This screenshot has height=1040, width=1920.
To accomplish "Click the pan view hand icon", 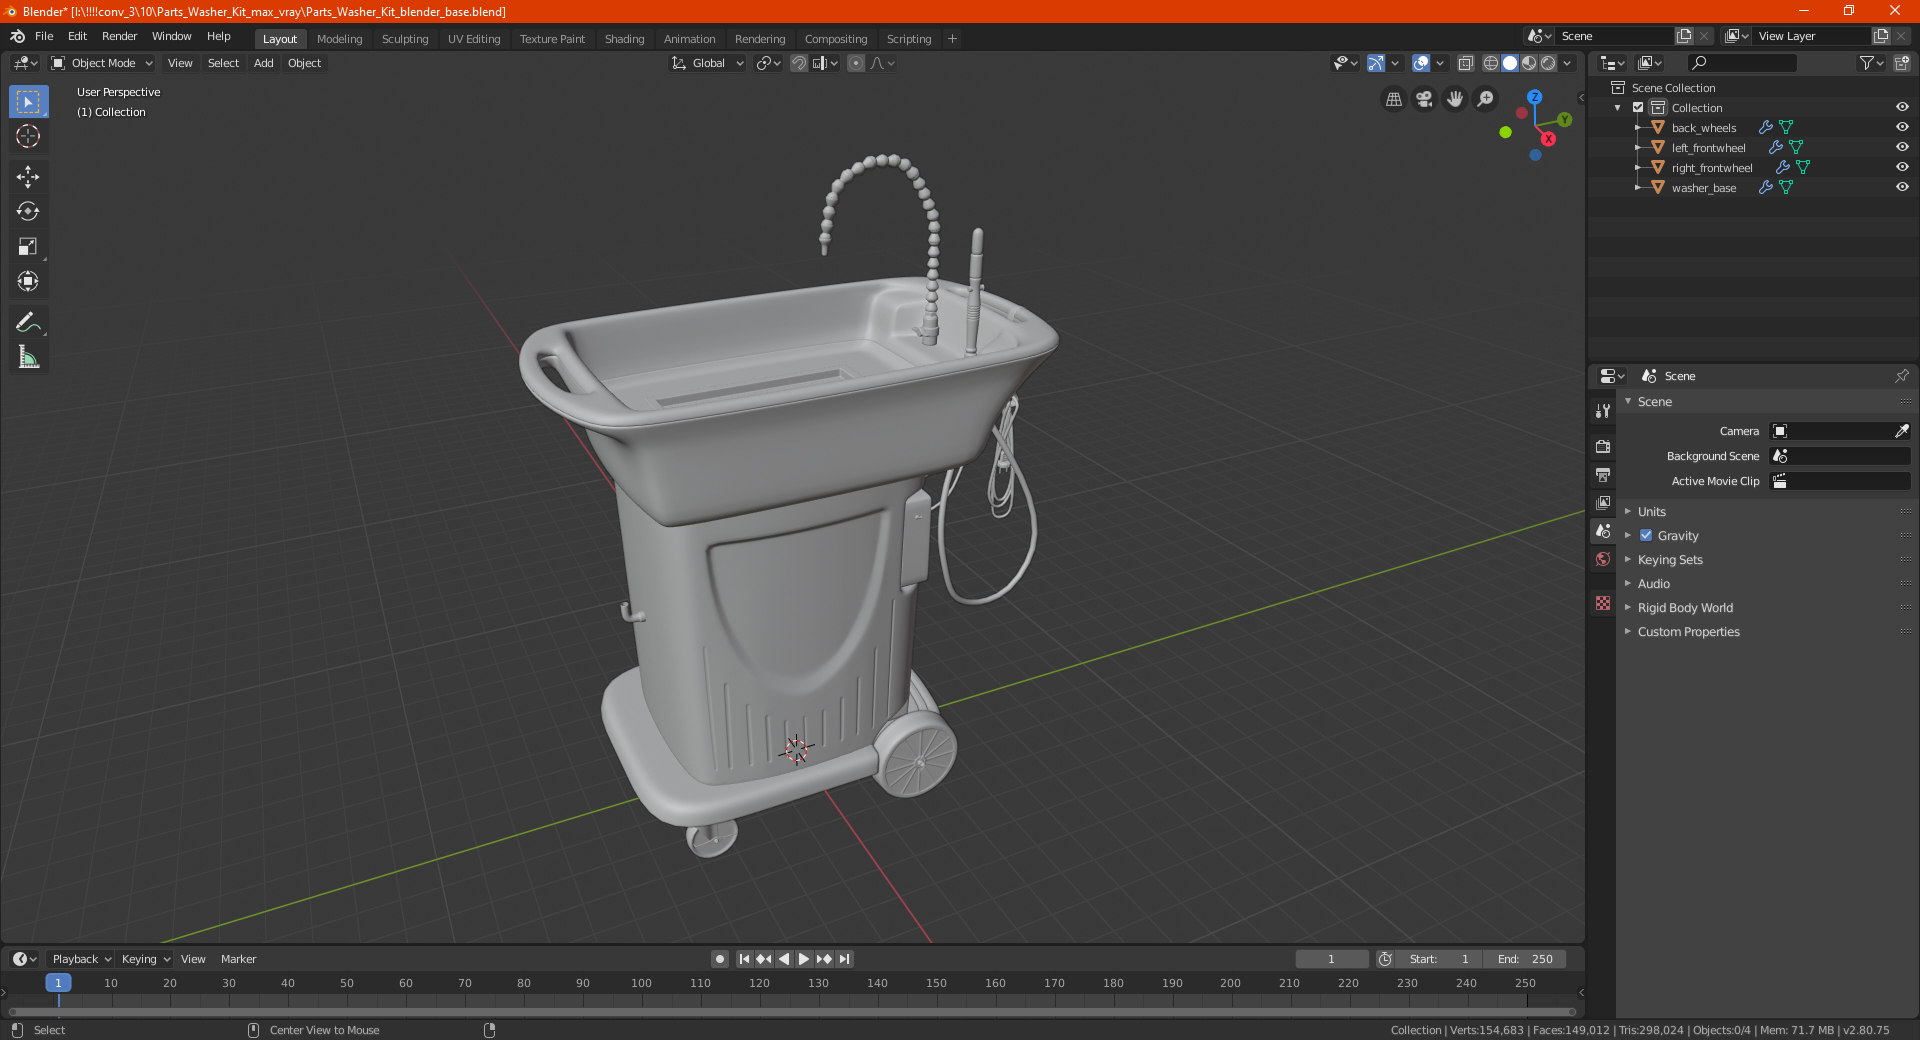I will (1455, 99).
